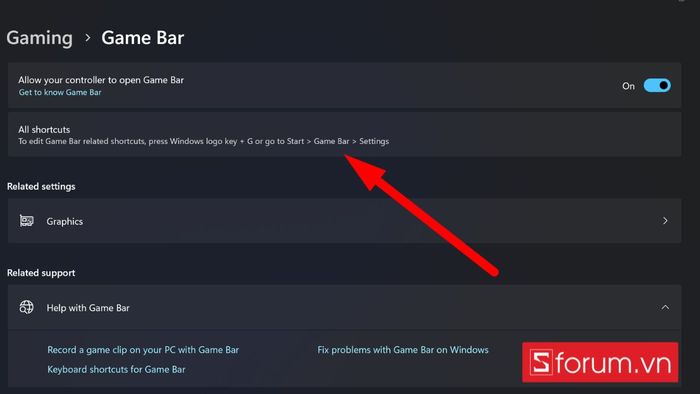Screen dimensions: 700x394
Task: Open Record a game clip link
Action: pos(143,350)
